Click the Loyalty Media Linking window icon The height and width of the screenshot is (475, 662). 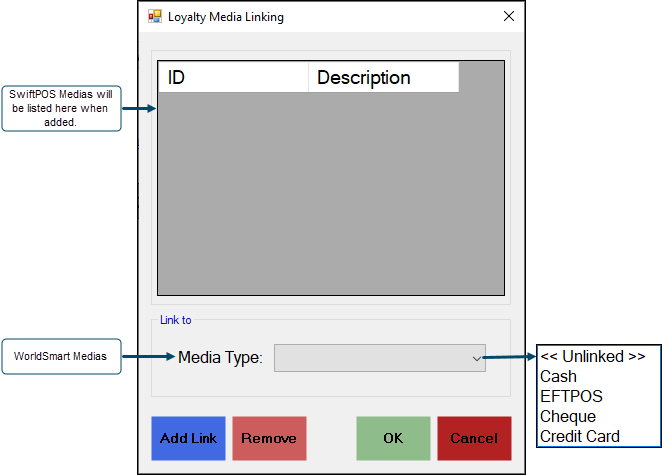pos(155,16)
